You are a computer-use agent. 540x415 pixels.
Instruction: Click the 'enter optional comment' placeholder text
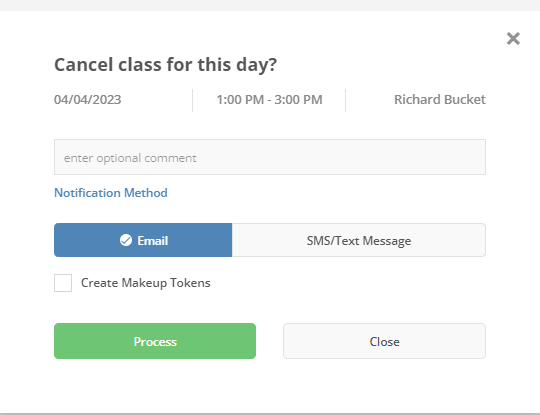130,158
